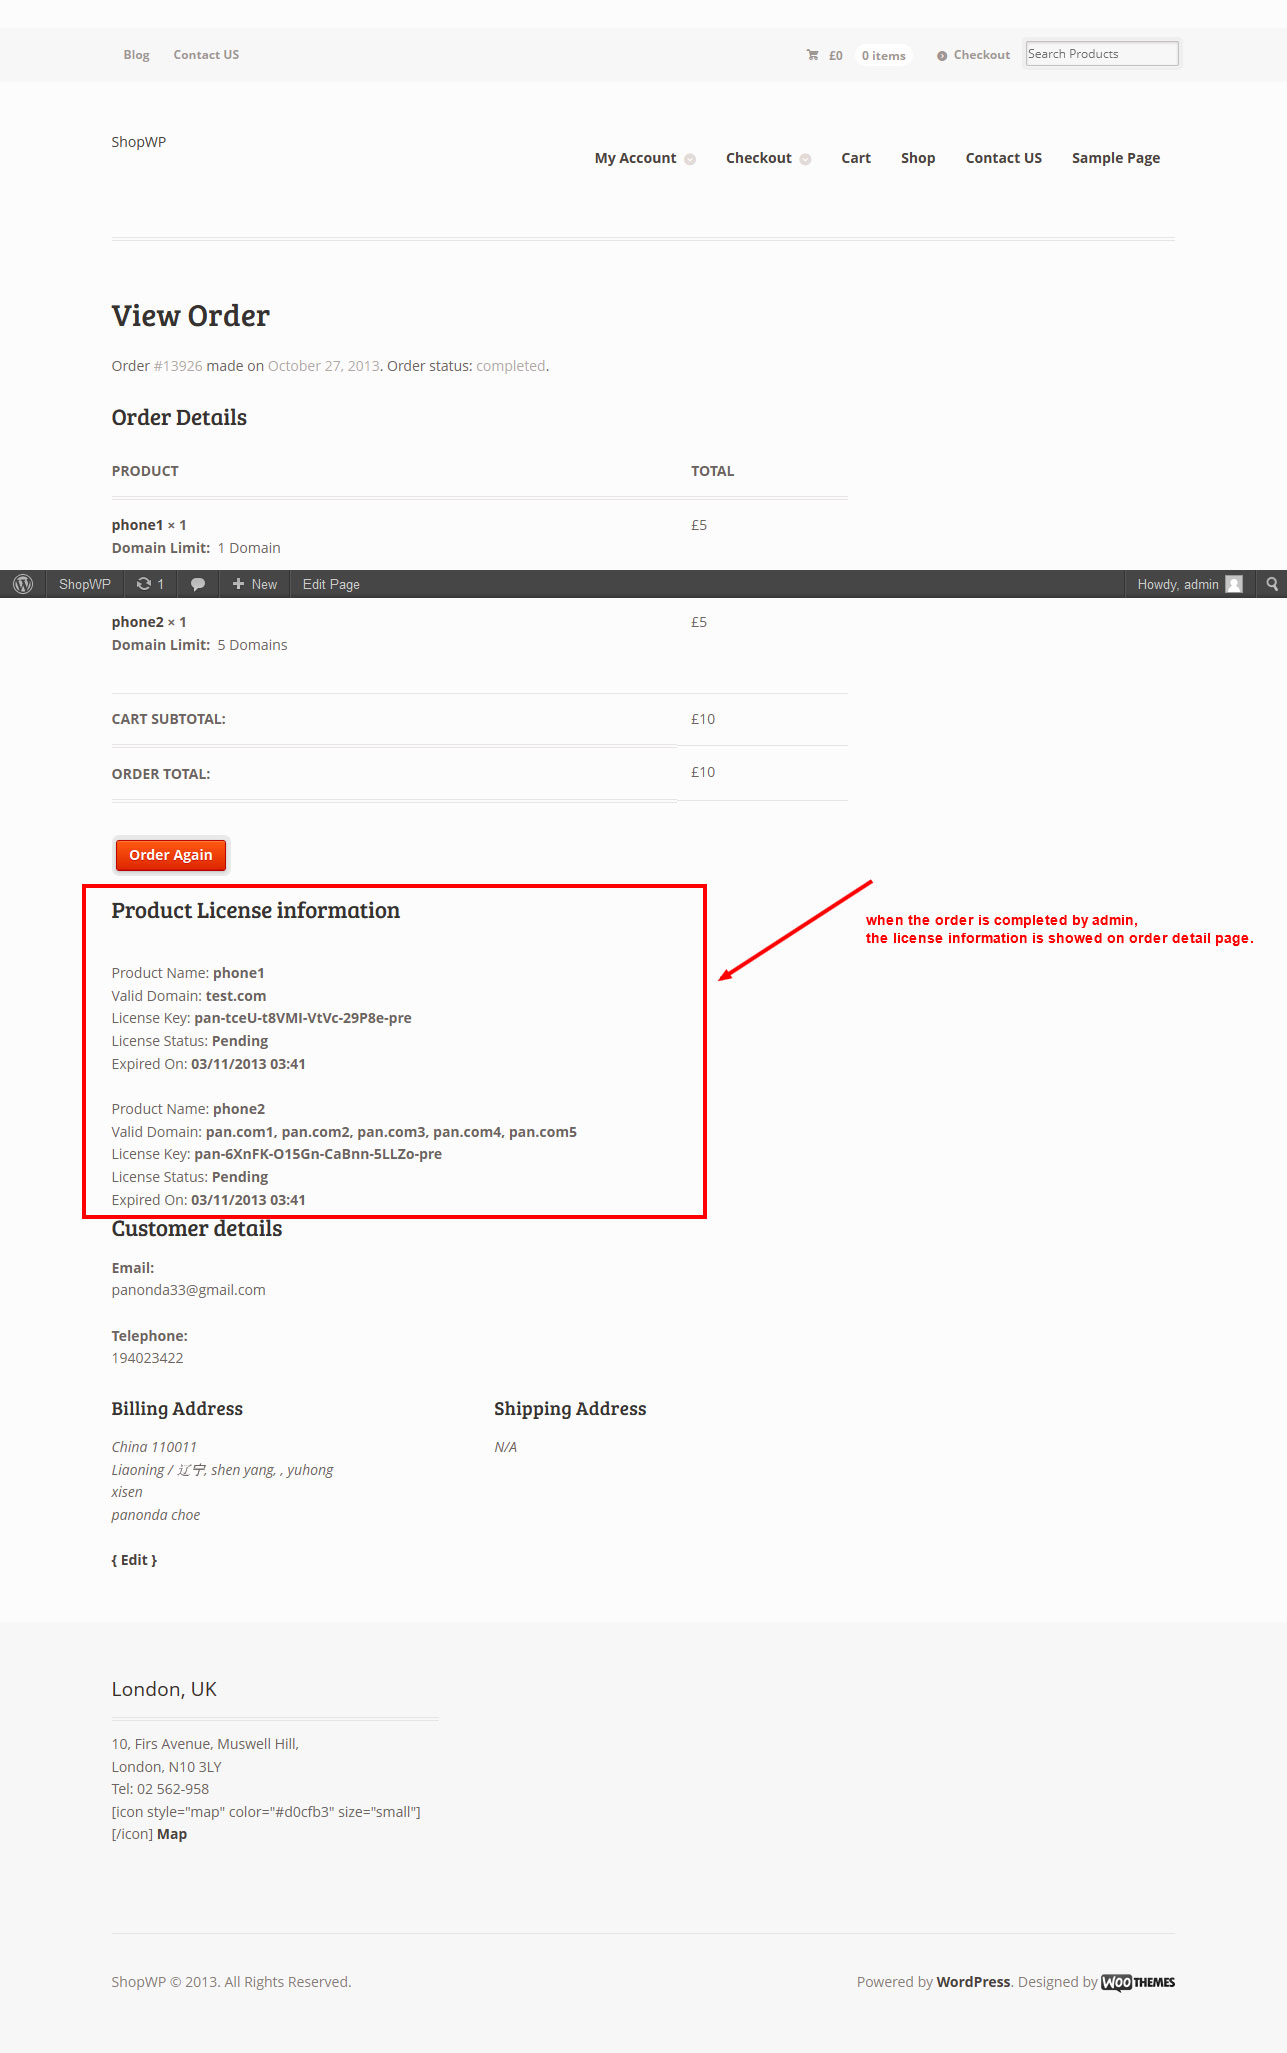Go to the Cart page
Screen dimensions: 1287x2053
[856, 158]
